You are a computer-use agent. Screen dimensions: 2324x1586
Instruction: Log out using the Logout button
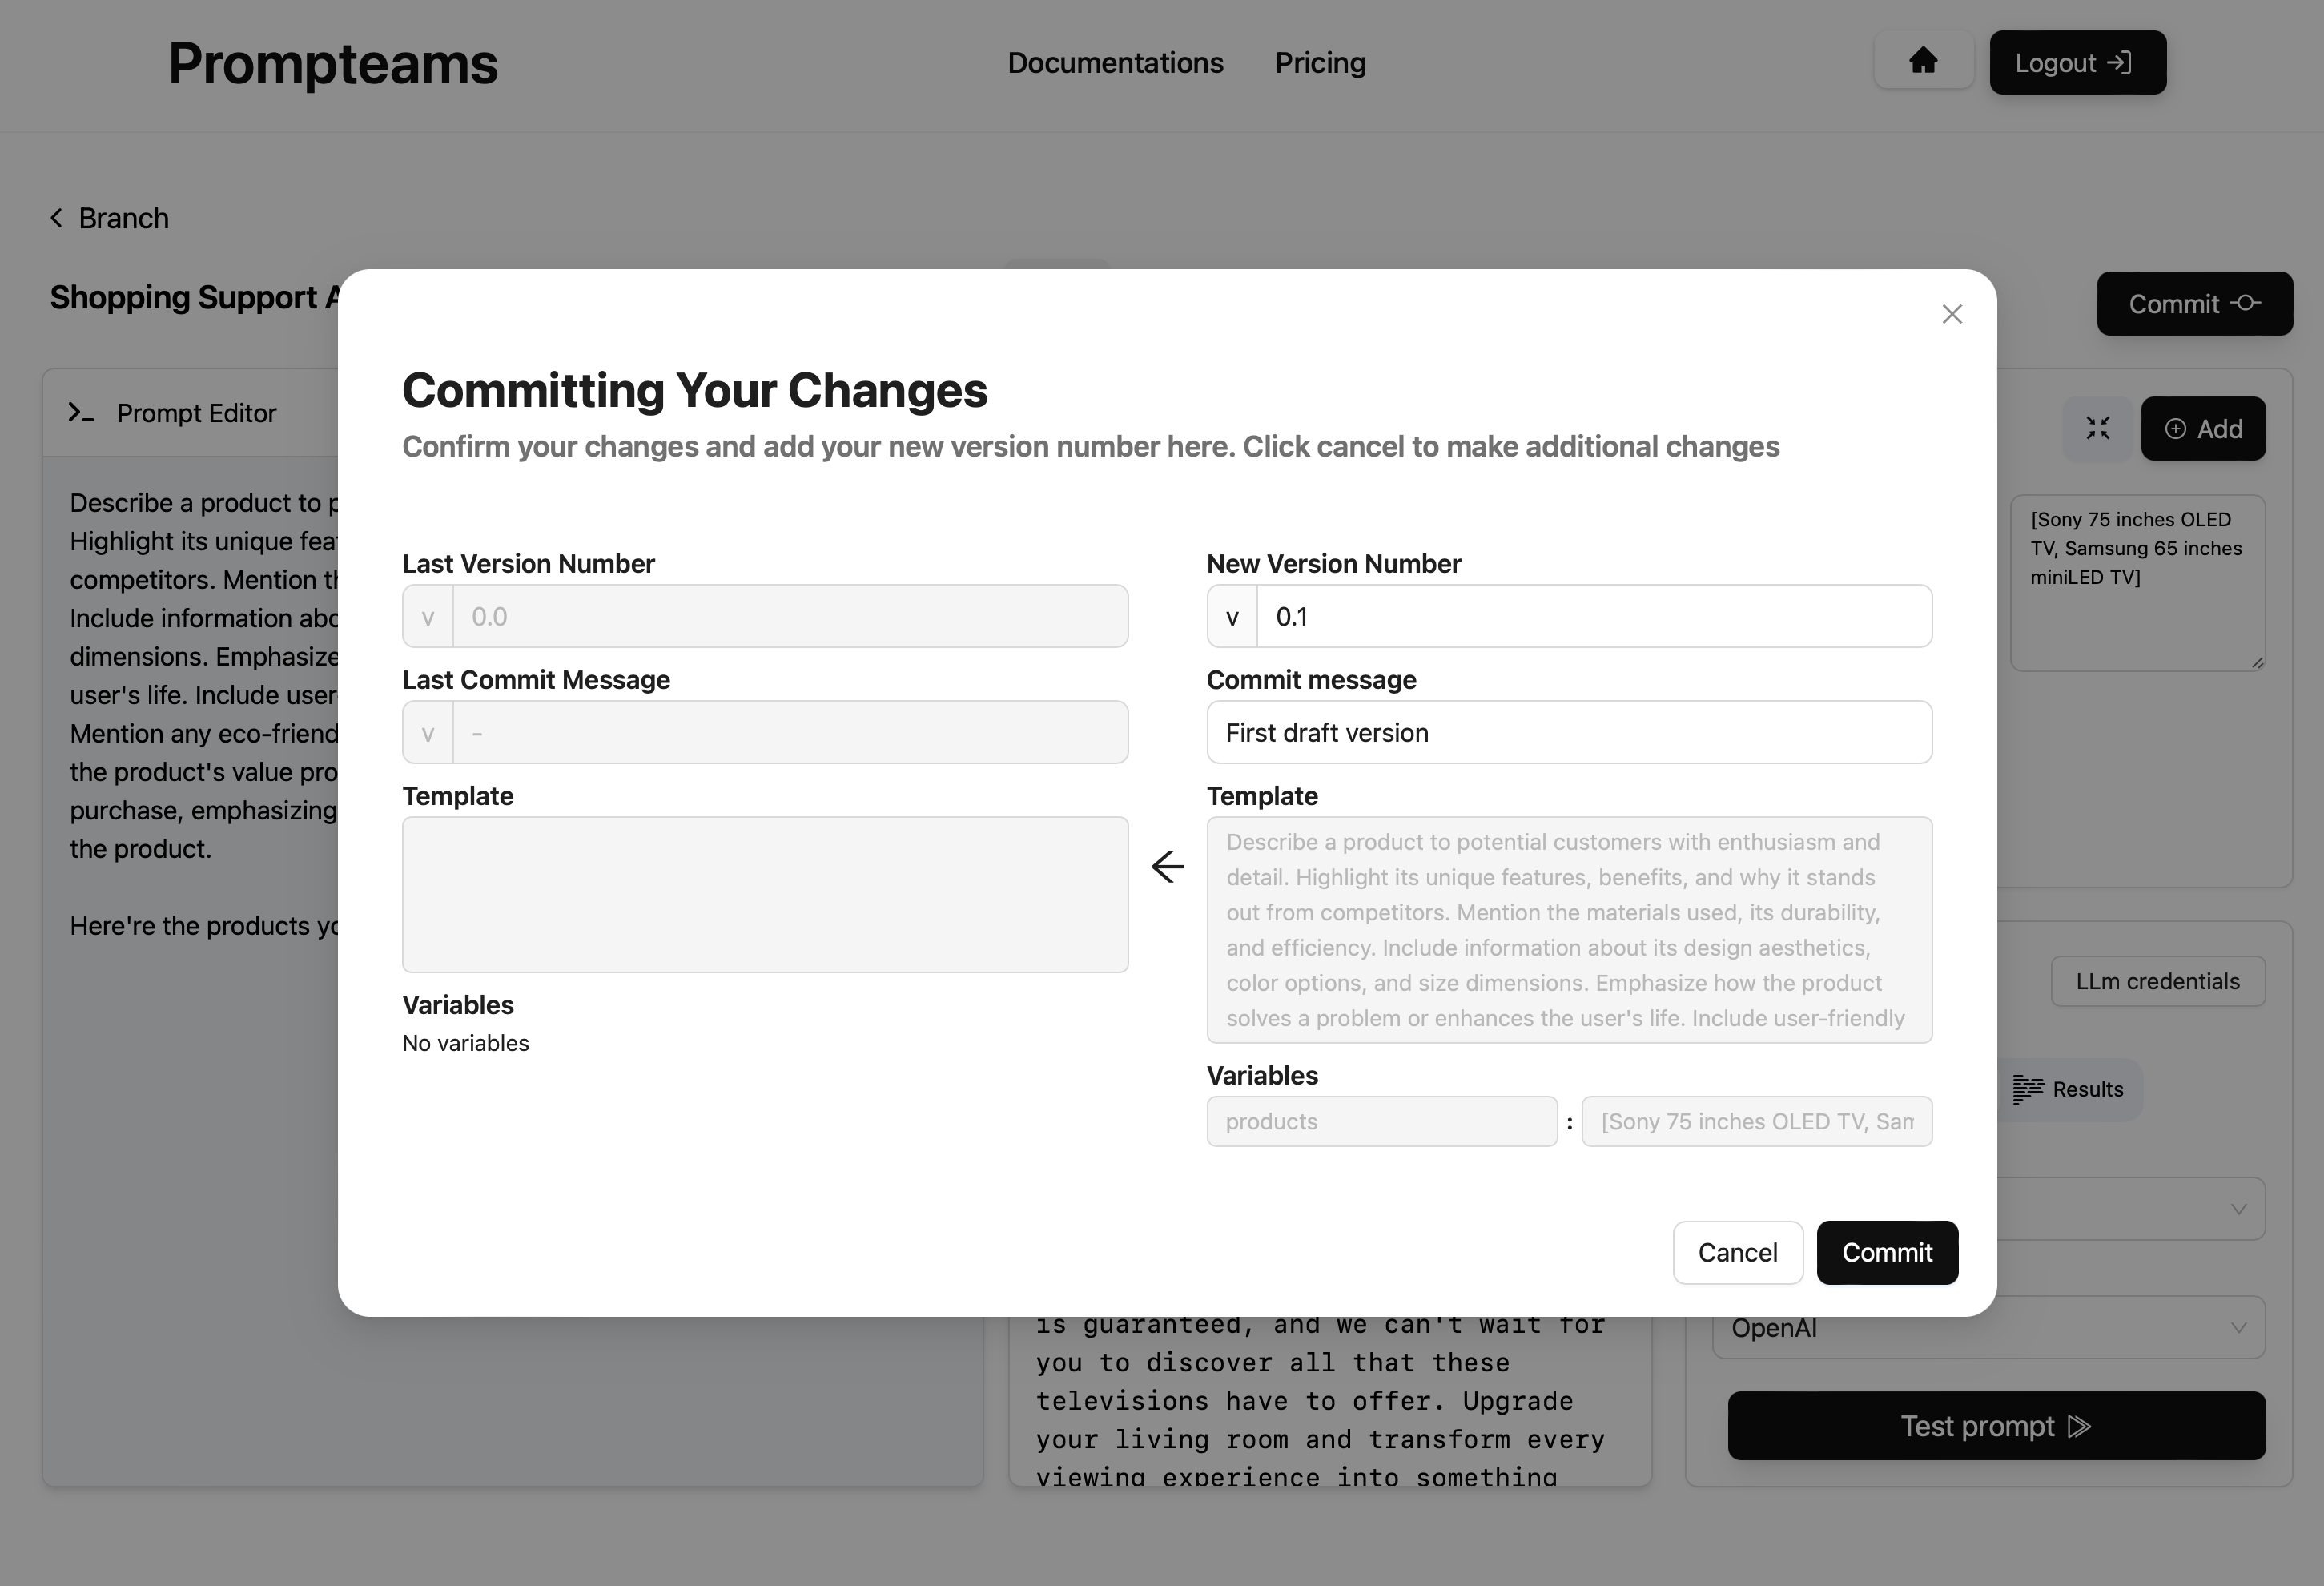click(2077, 62)
